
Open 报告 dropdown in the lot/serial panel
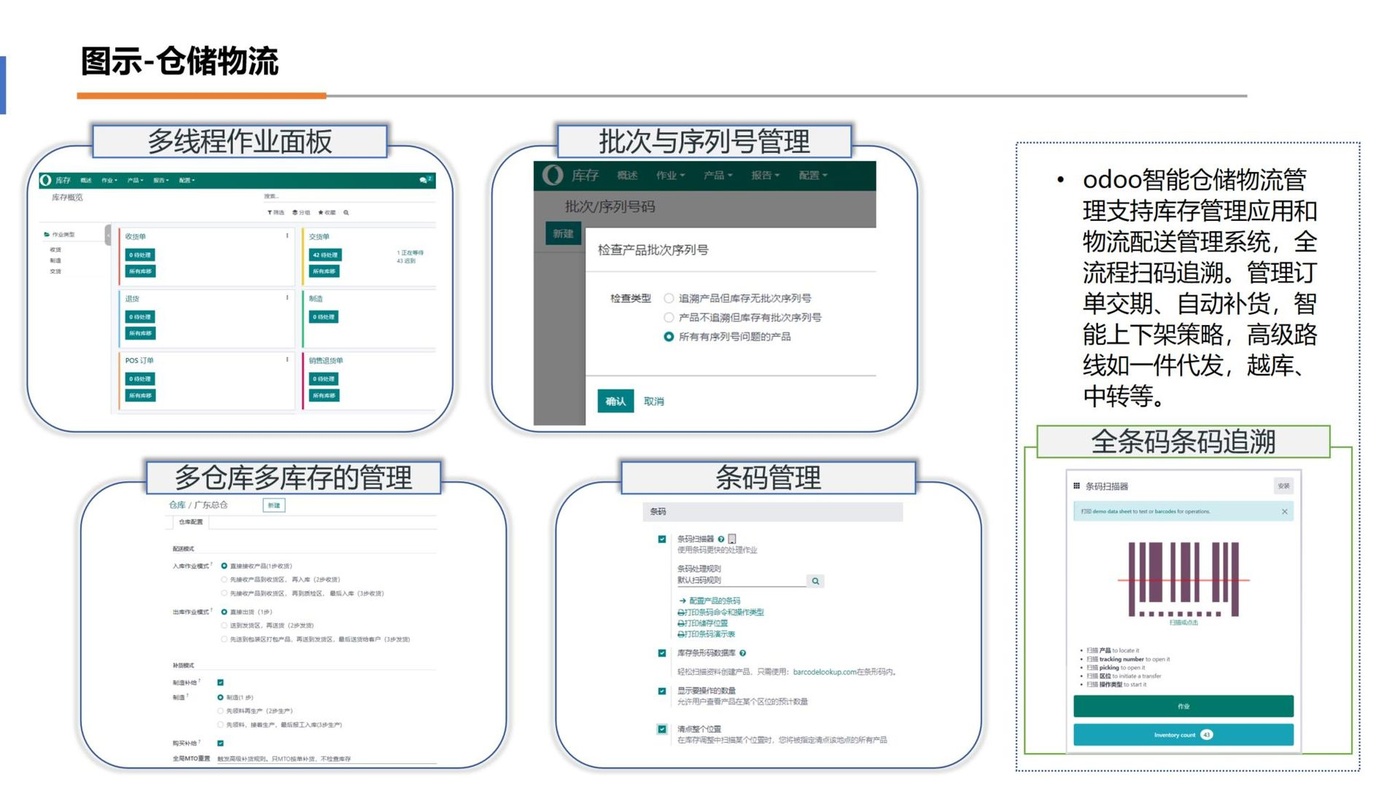[x=766, y=175]
